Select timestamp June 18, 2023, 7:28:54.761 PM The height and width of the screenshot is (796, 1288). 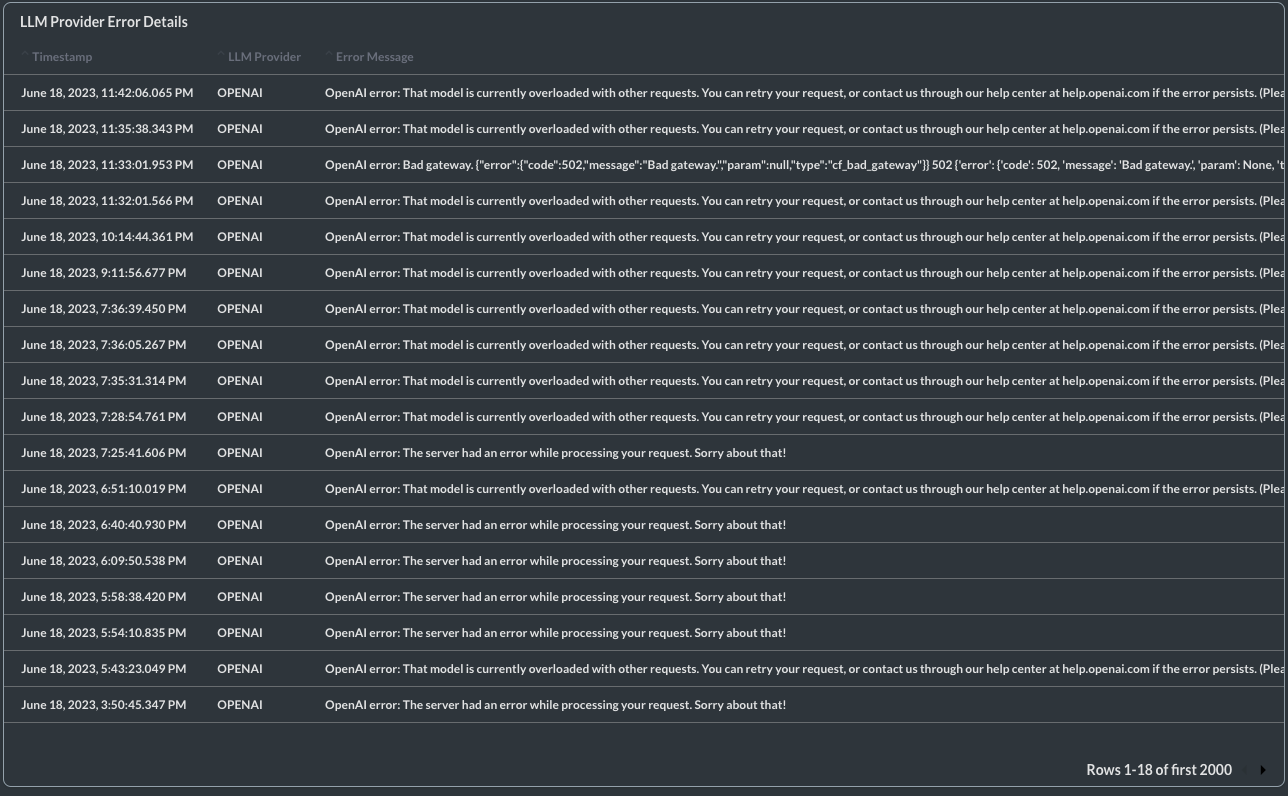click(103, 417)
